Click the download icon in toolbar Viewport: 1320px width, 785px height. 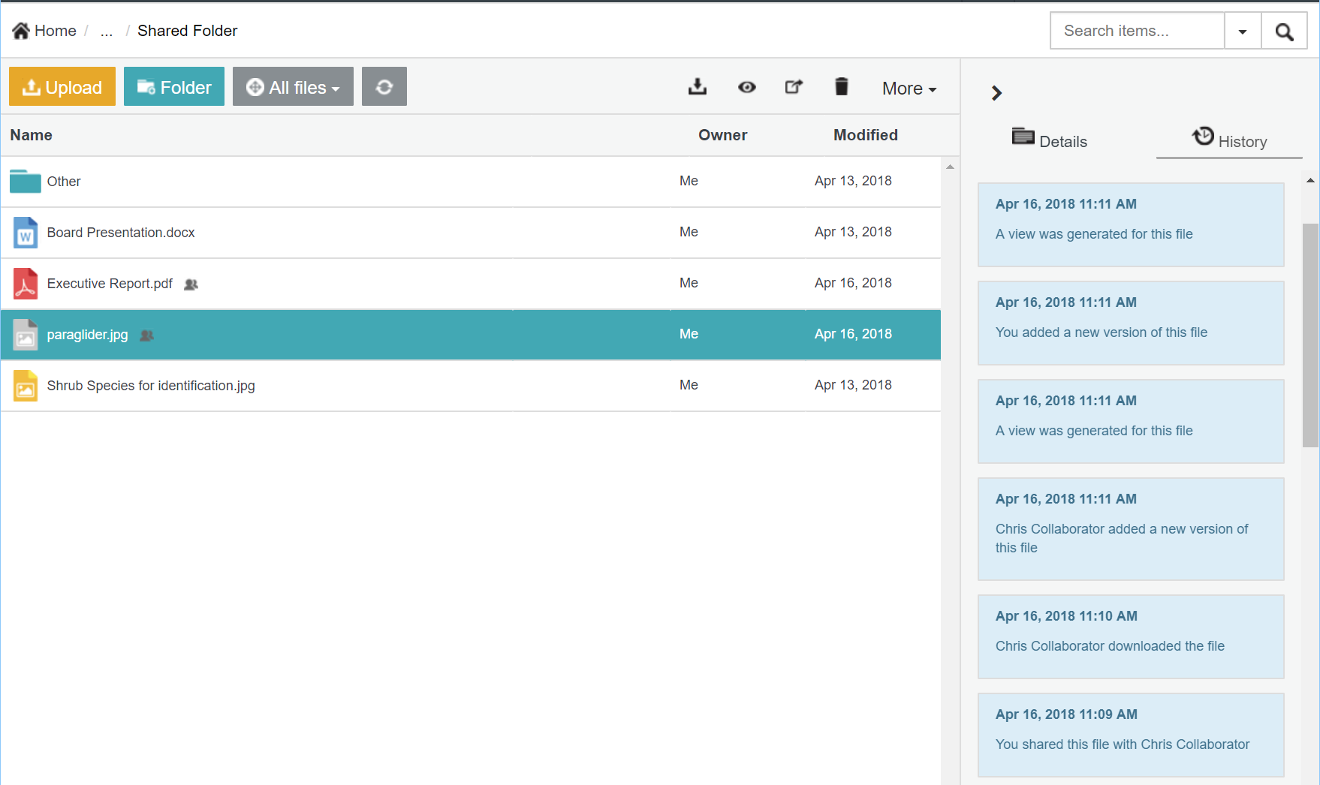pyautogui.click(x=697, y=87)
